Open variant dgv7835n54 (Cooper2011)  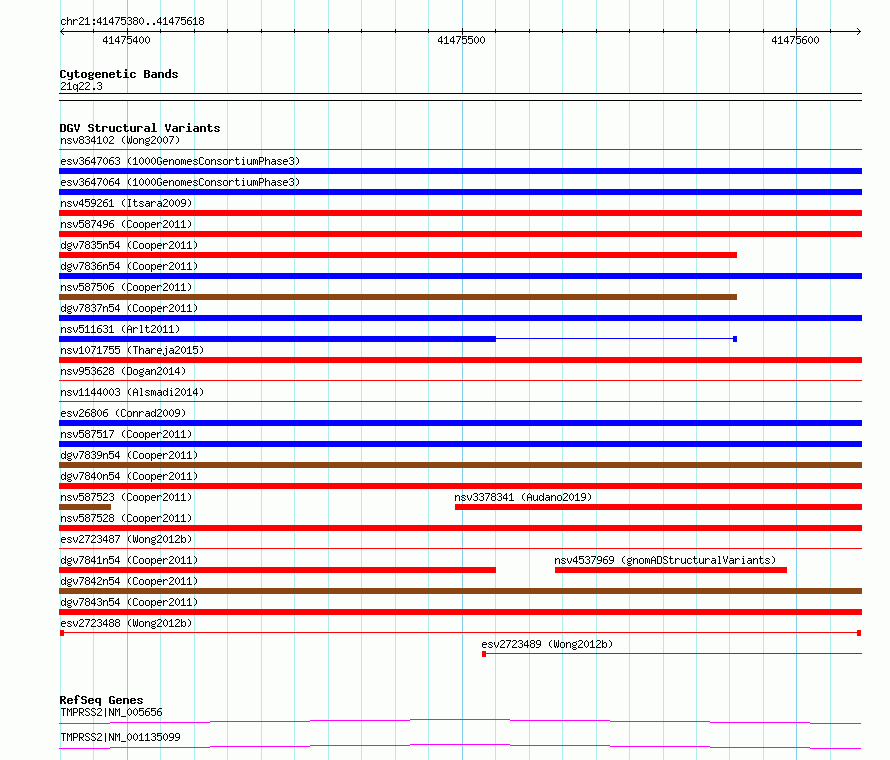[129, 245]
